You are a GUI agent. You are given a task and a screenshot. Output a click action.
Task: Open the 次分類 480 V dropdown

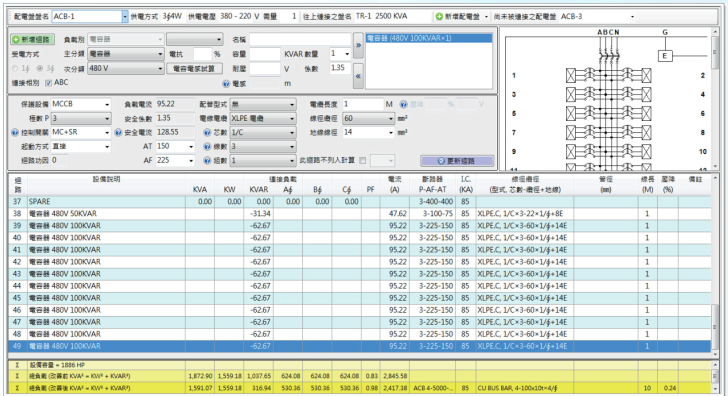pos(126,68)
